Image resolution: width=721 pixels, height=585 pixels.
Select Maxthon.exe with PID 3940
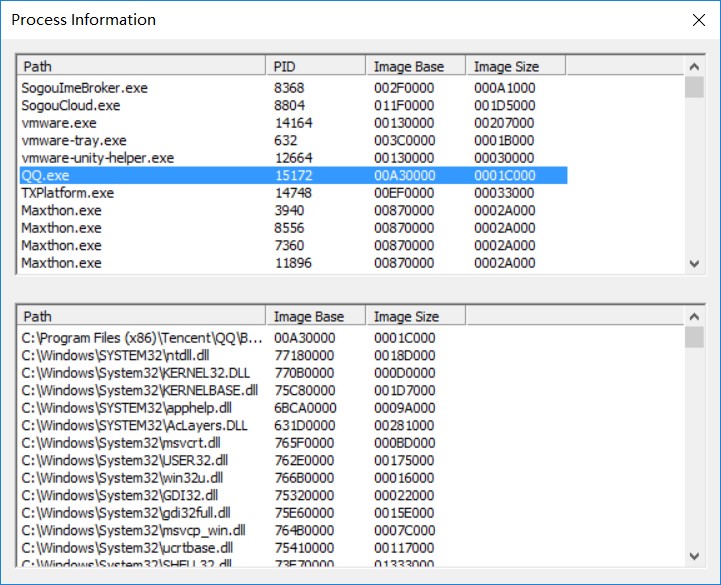(x=293, y=210)
